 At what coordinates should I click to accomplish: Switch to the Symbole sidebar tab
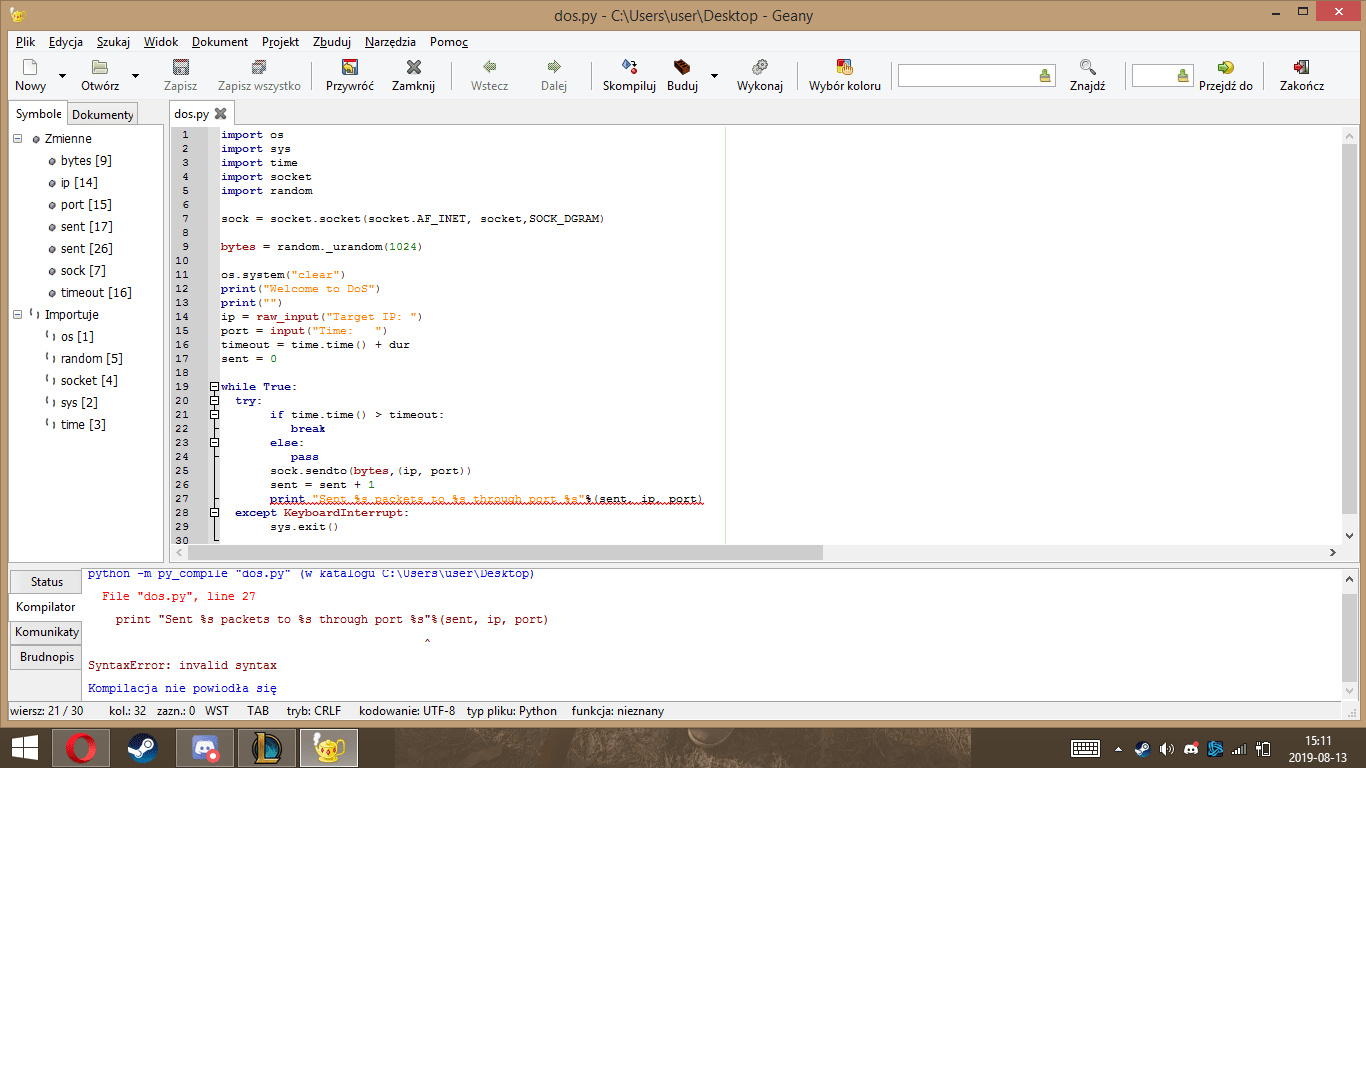pos(38,114)
